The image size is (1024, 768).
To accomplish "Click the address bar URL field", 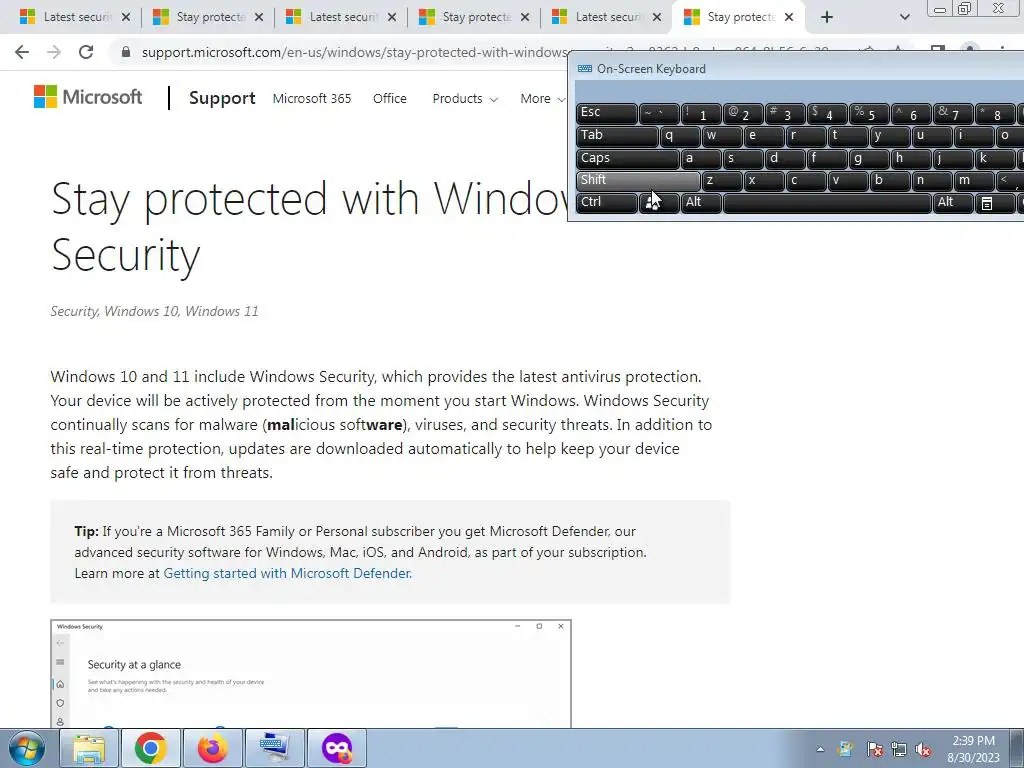I will [x=353, y=52].
